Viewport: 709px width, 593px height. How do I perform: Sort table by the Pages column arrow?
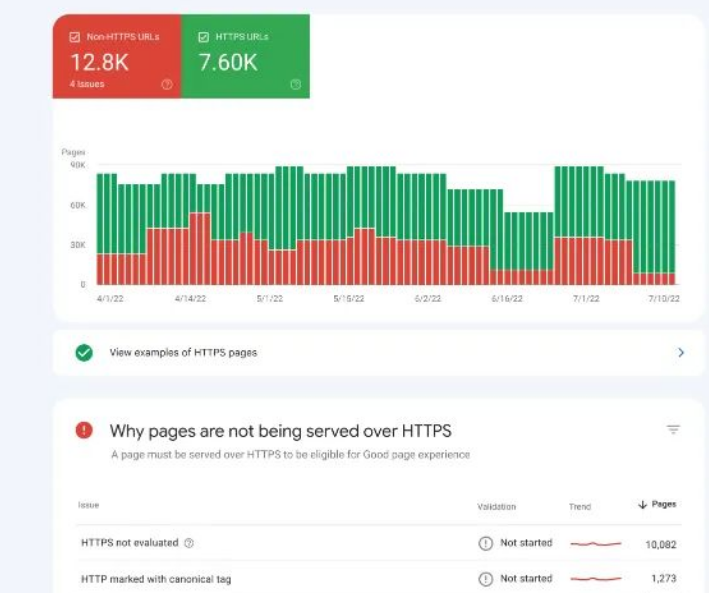click(x=642, y=505)
